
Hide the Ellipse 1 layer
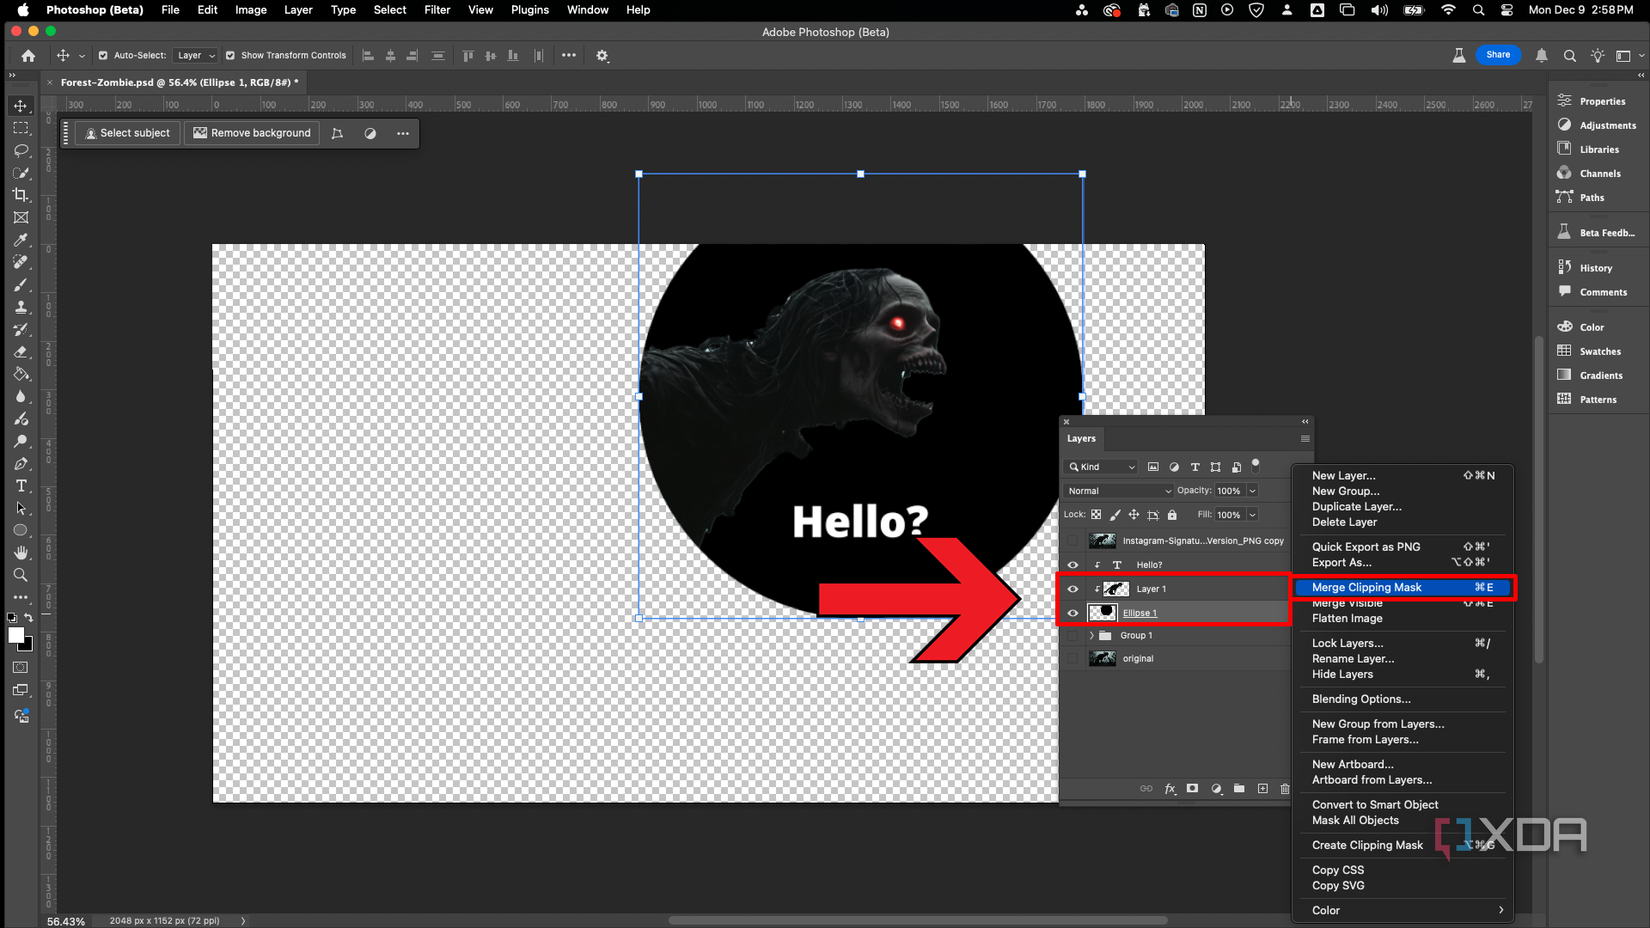(x=1073, y=613)
